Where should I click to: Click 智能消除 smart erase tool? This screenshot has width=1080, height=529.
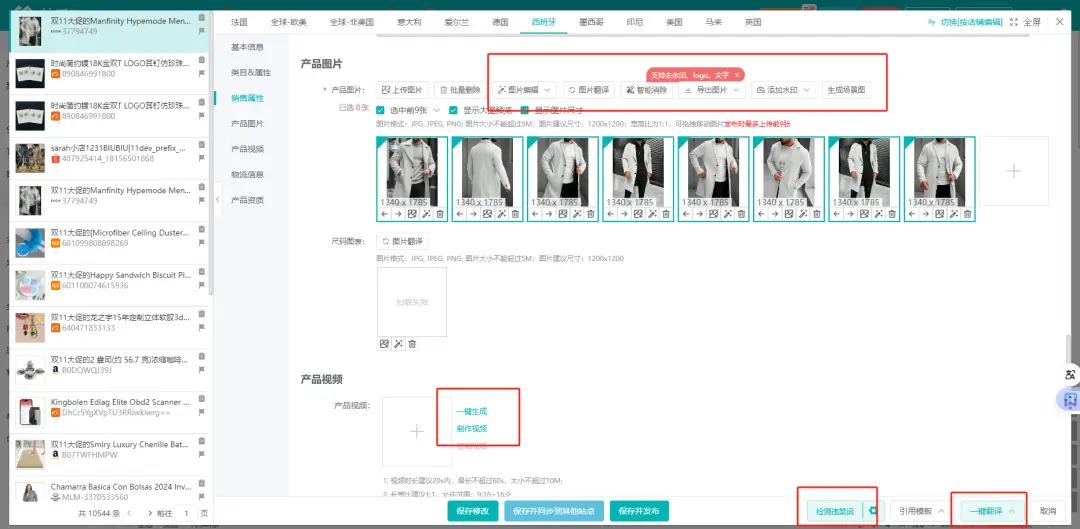pyautogui.click(x=646, y=90)
